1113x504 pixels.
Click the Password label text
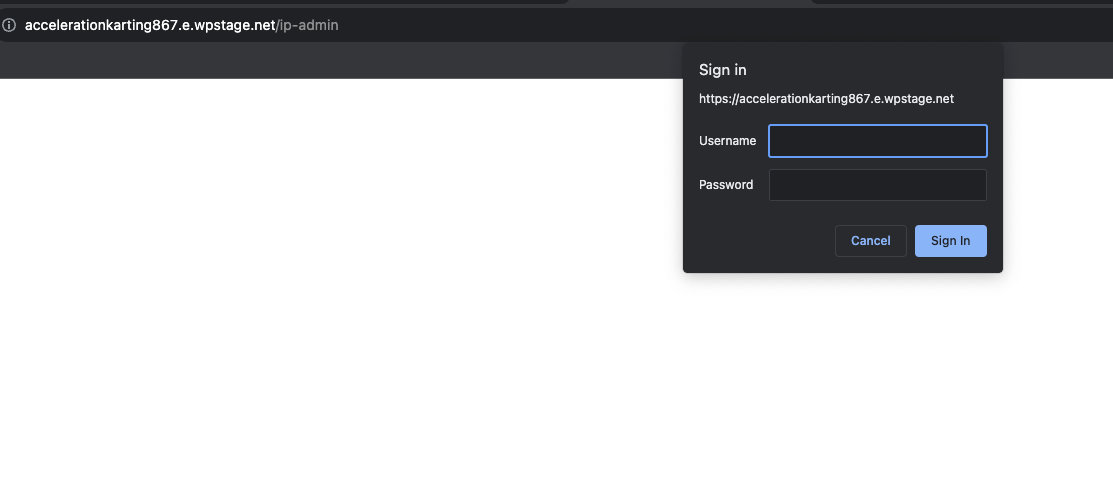click(726, 185)
